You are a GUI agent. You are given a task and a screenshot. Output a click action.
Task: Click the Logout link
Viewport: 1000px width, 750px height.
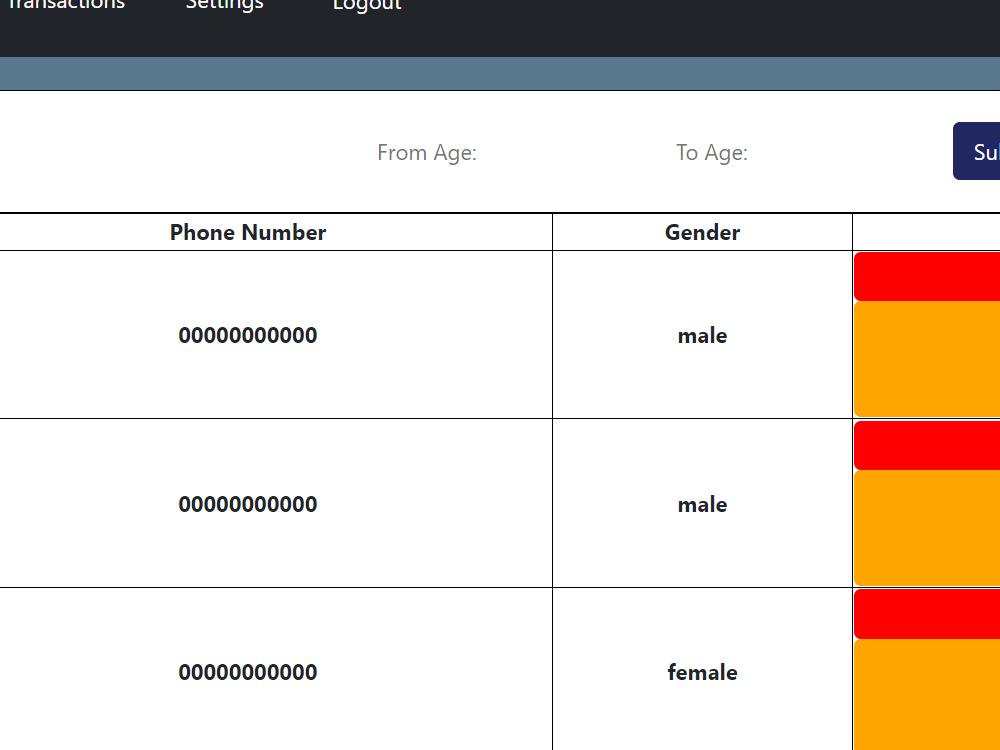click(367, 4)
